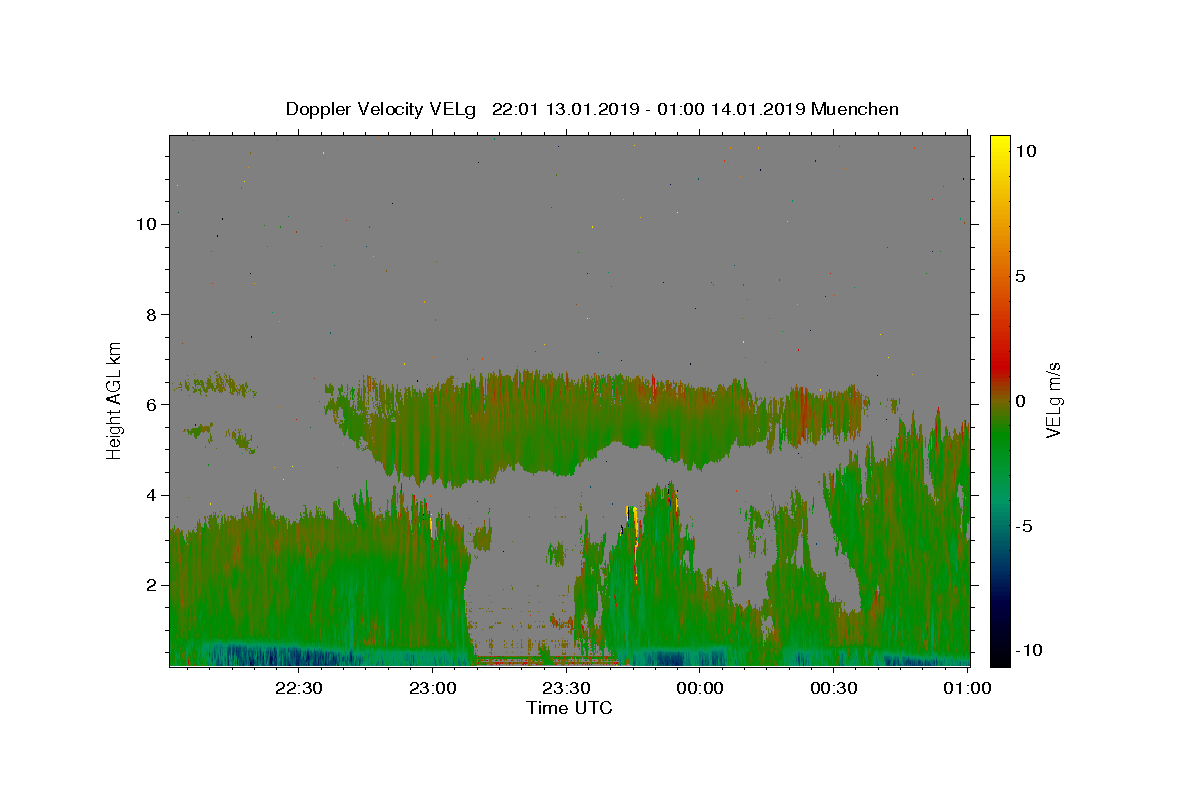The image size is (1200, 800).
Task: Click the plot title 'Doppler Velocity VELg'
Action: (382, 109)
